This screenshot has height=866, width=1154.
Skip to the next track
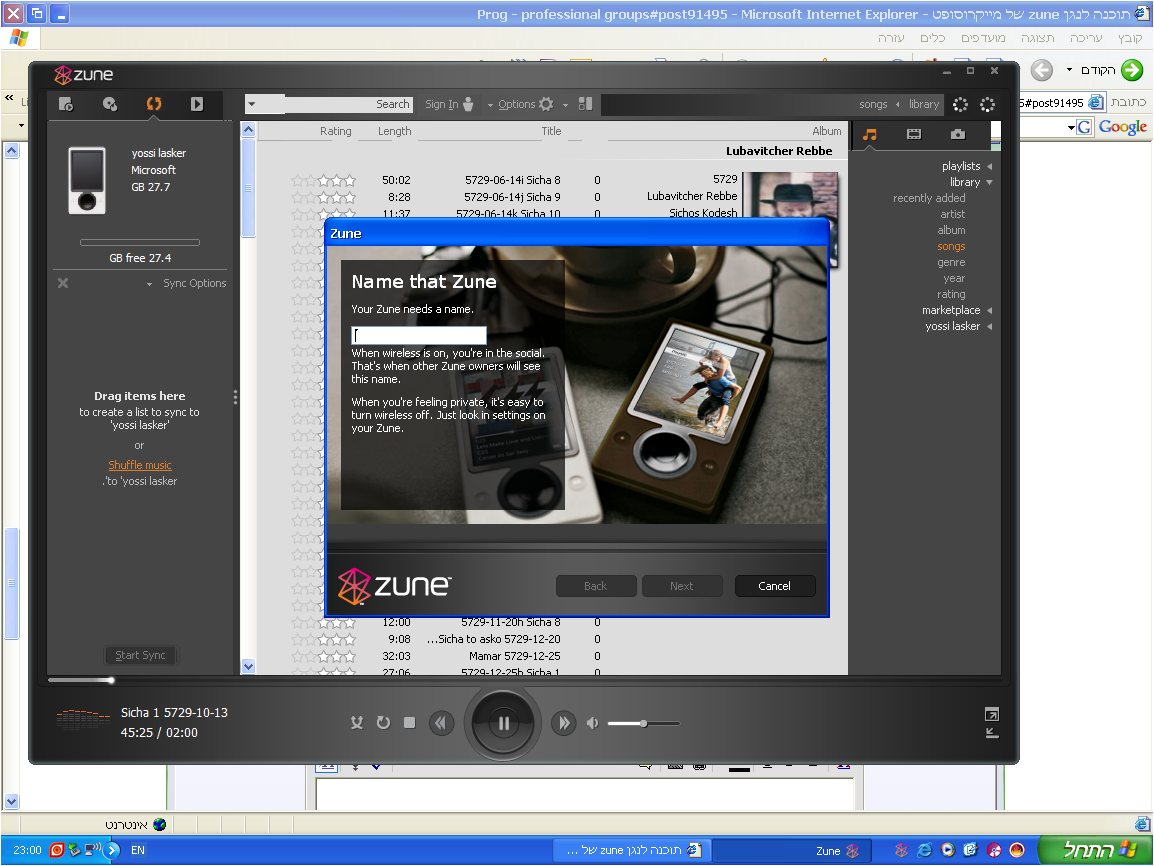564,723
